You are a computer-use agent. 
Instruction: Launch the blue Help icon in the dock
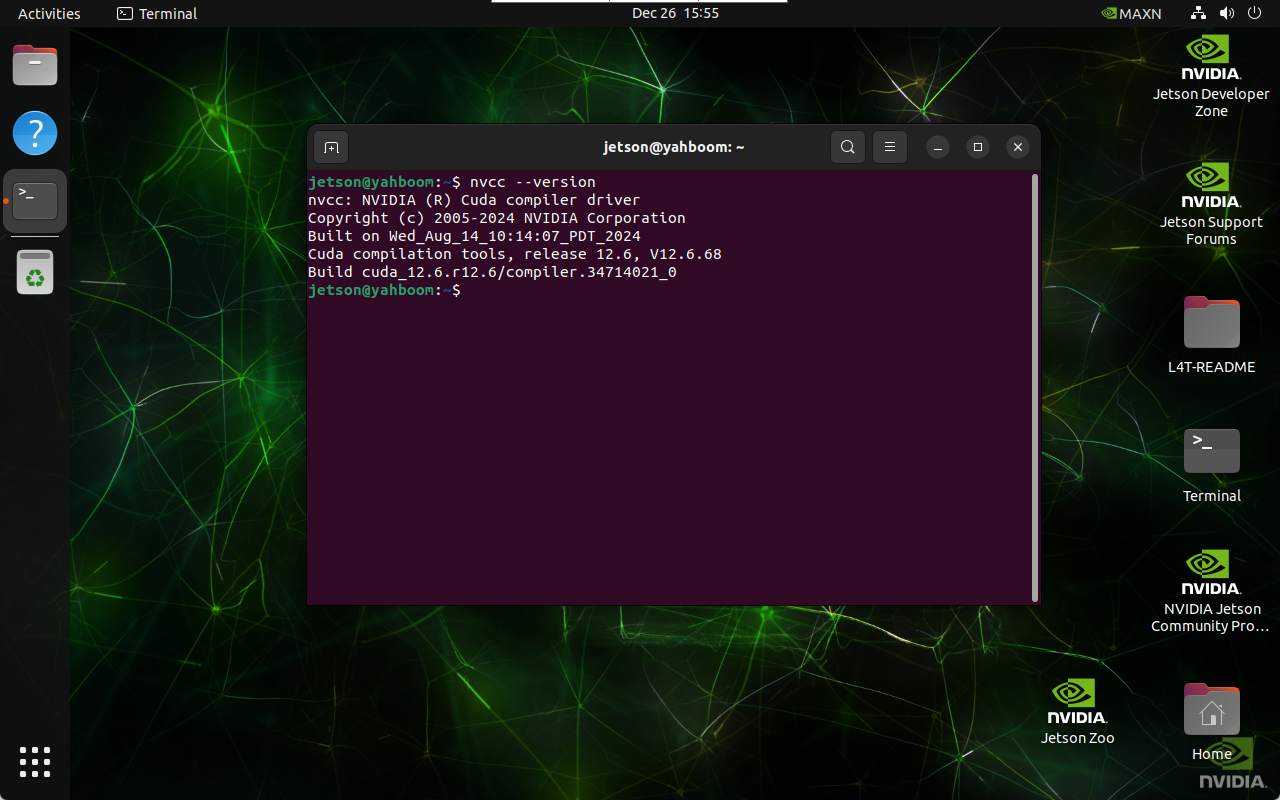click(x=35, y=133)
